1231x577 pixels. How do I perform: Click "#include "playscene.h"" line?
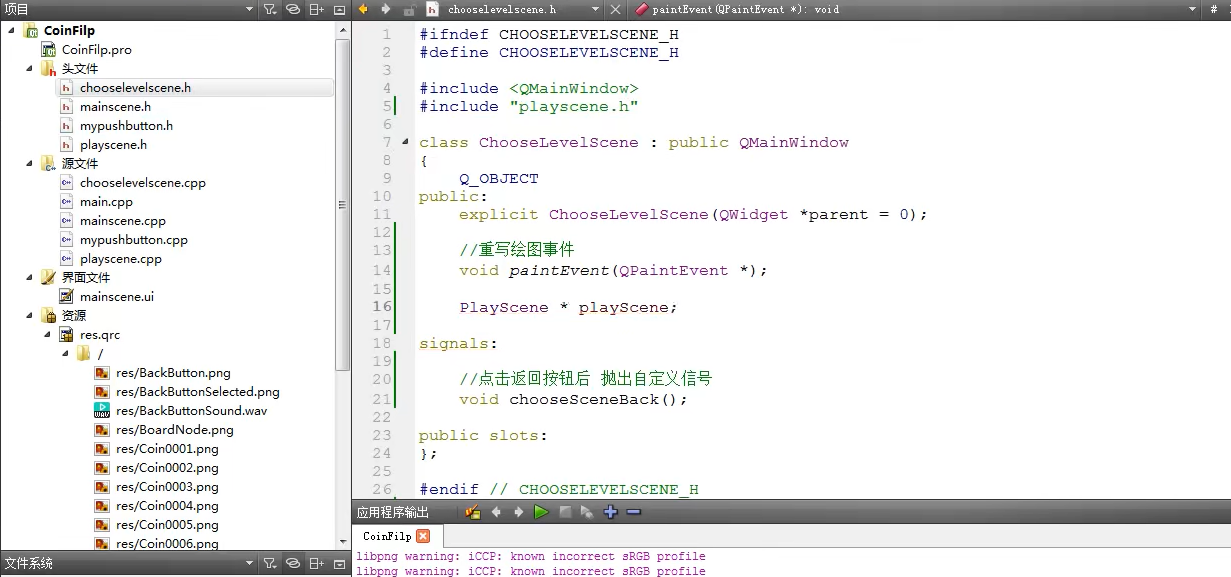pos(529,106)
